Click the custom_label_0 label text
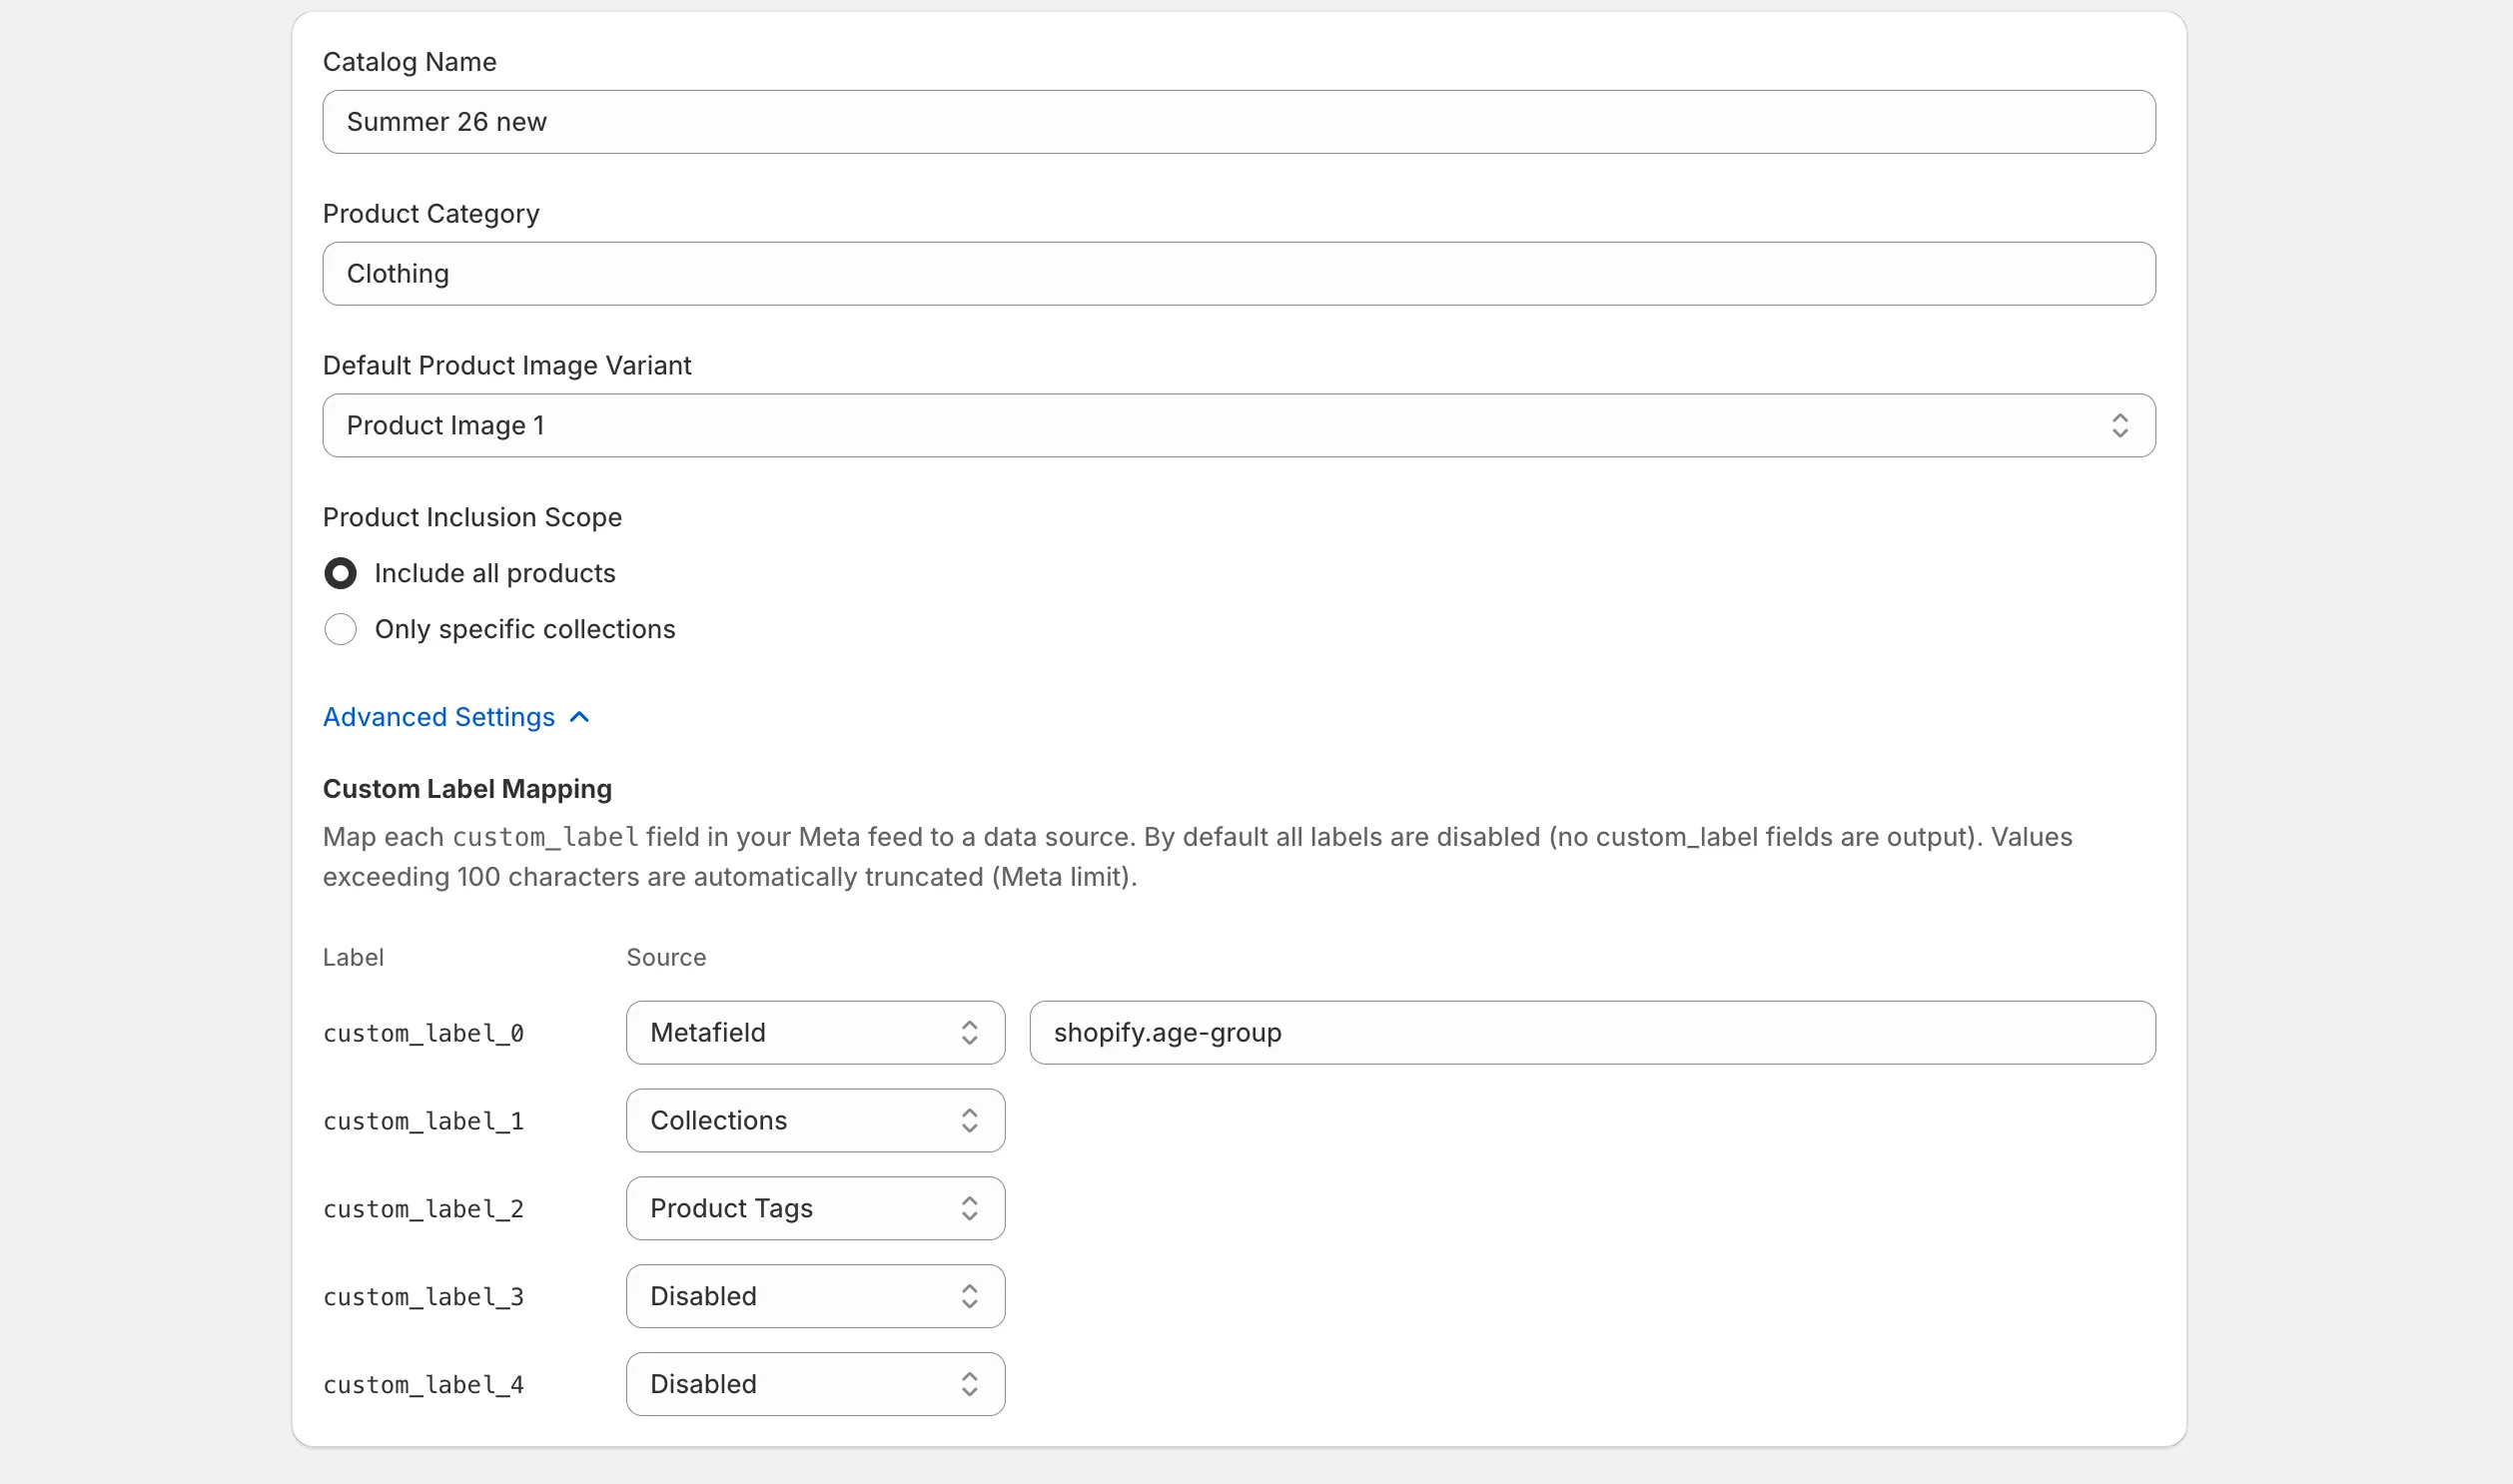Viewport: 2513px width, 1484px height. point(423,1034)
